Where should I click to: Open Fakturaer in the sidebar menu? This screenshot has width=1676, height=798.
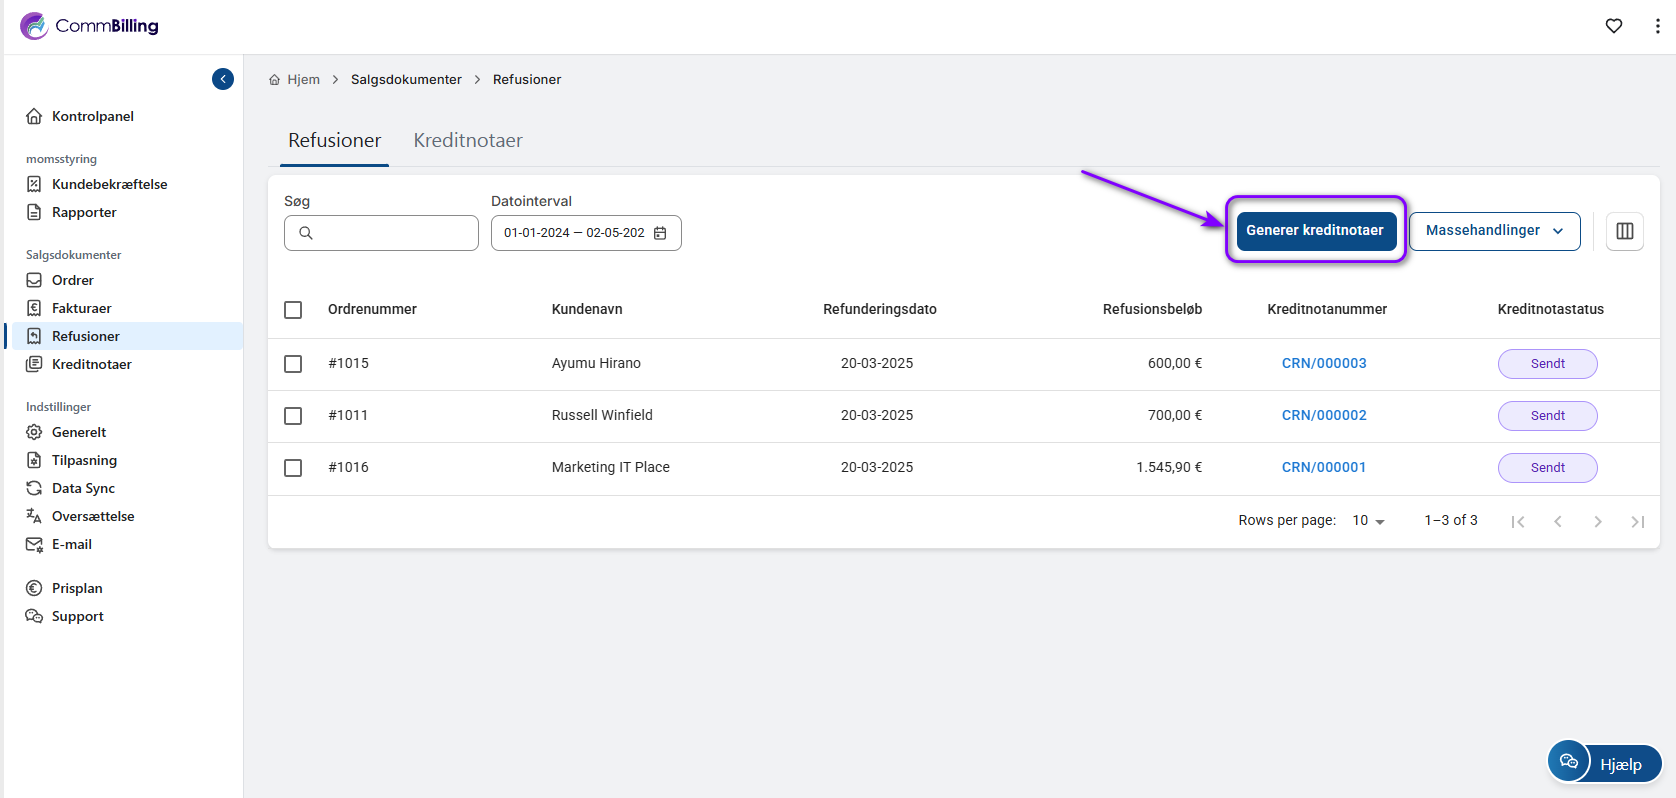tap(81, 308)
